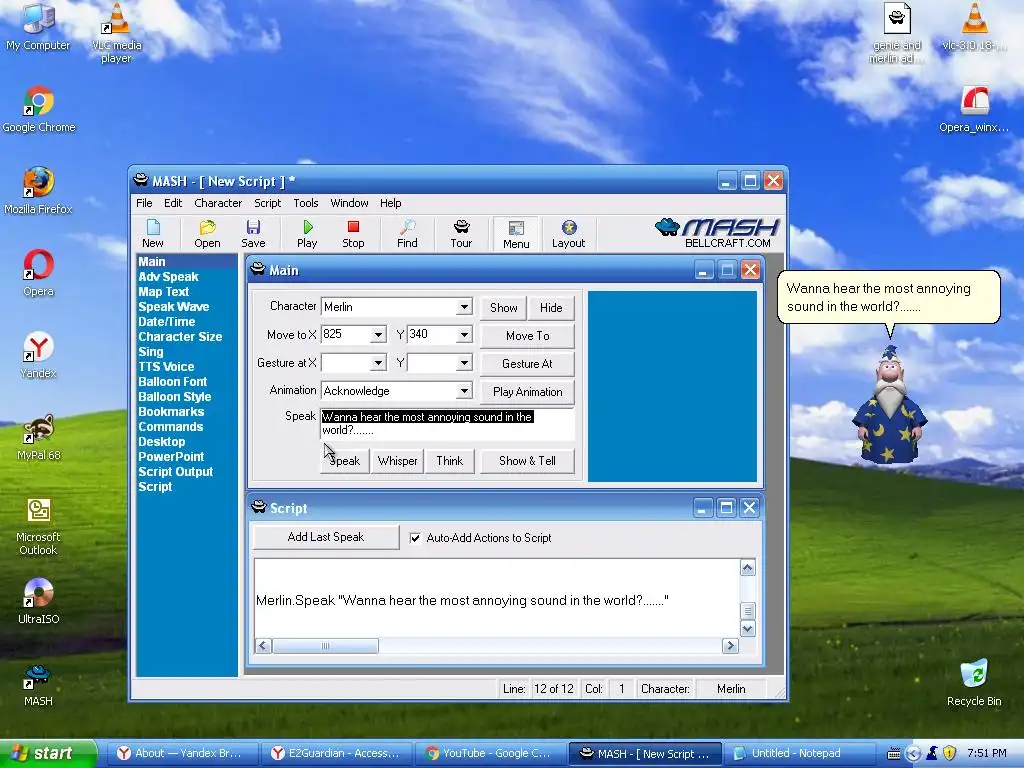The width and height of the screenshot is (1024, 768).
Task: Expand the Move to Y dropdown
Action: click(x=464, y=335)
